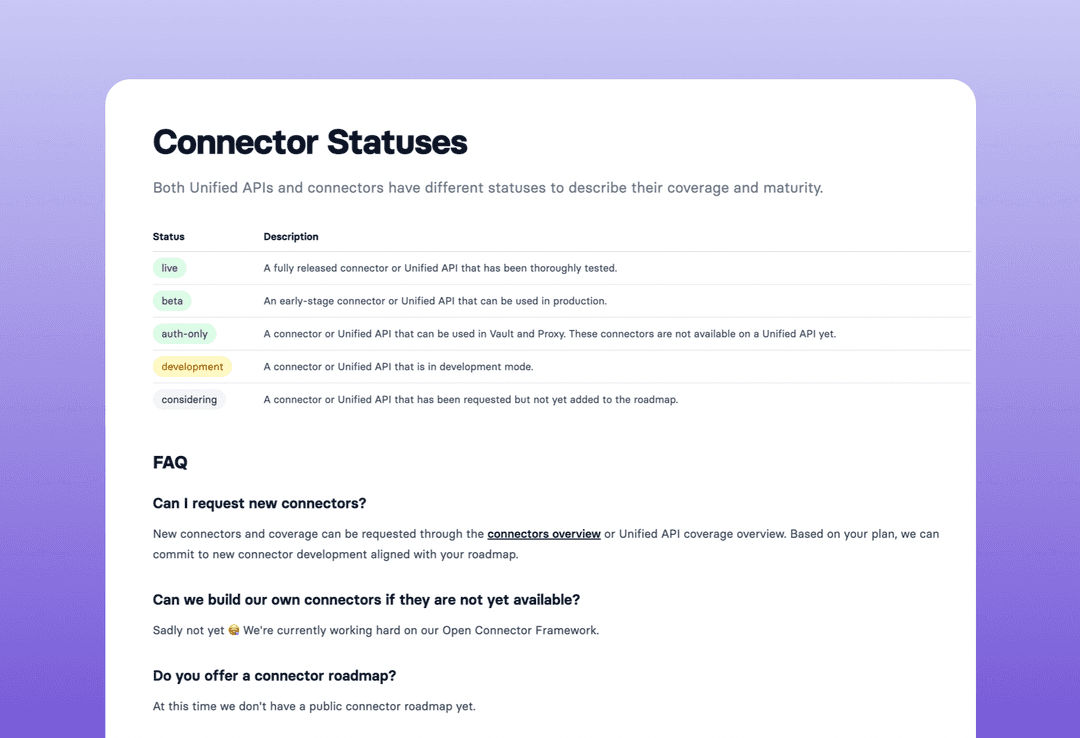Click "Can we build our own connectors" heading
The width and height of the screenshot is (1080, 738).
(366, 600)
